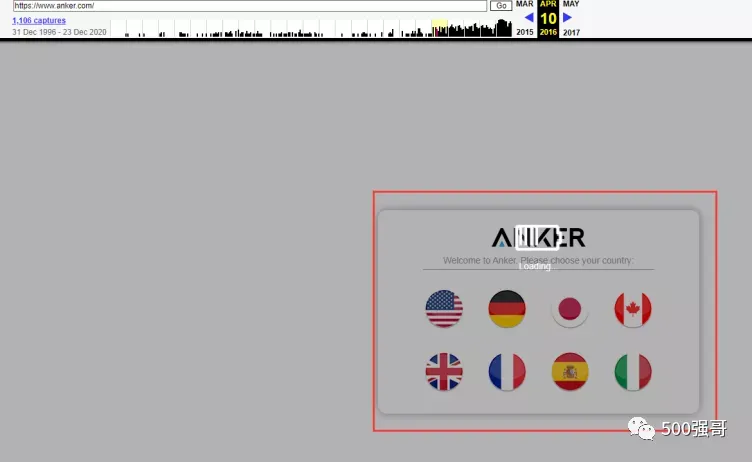Jump to the MAY month capture
This screenshot has height=462, width=752.
pos(571,4)
